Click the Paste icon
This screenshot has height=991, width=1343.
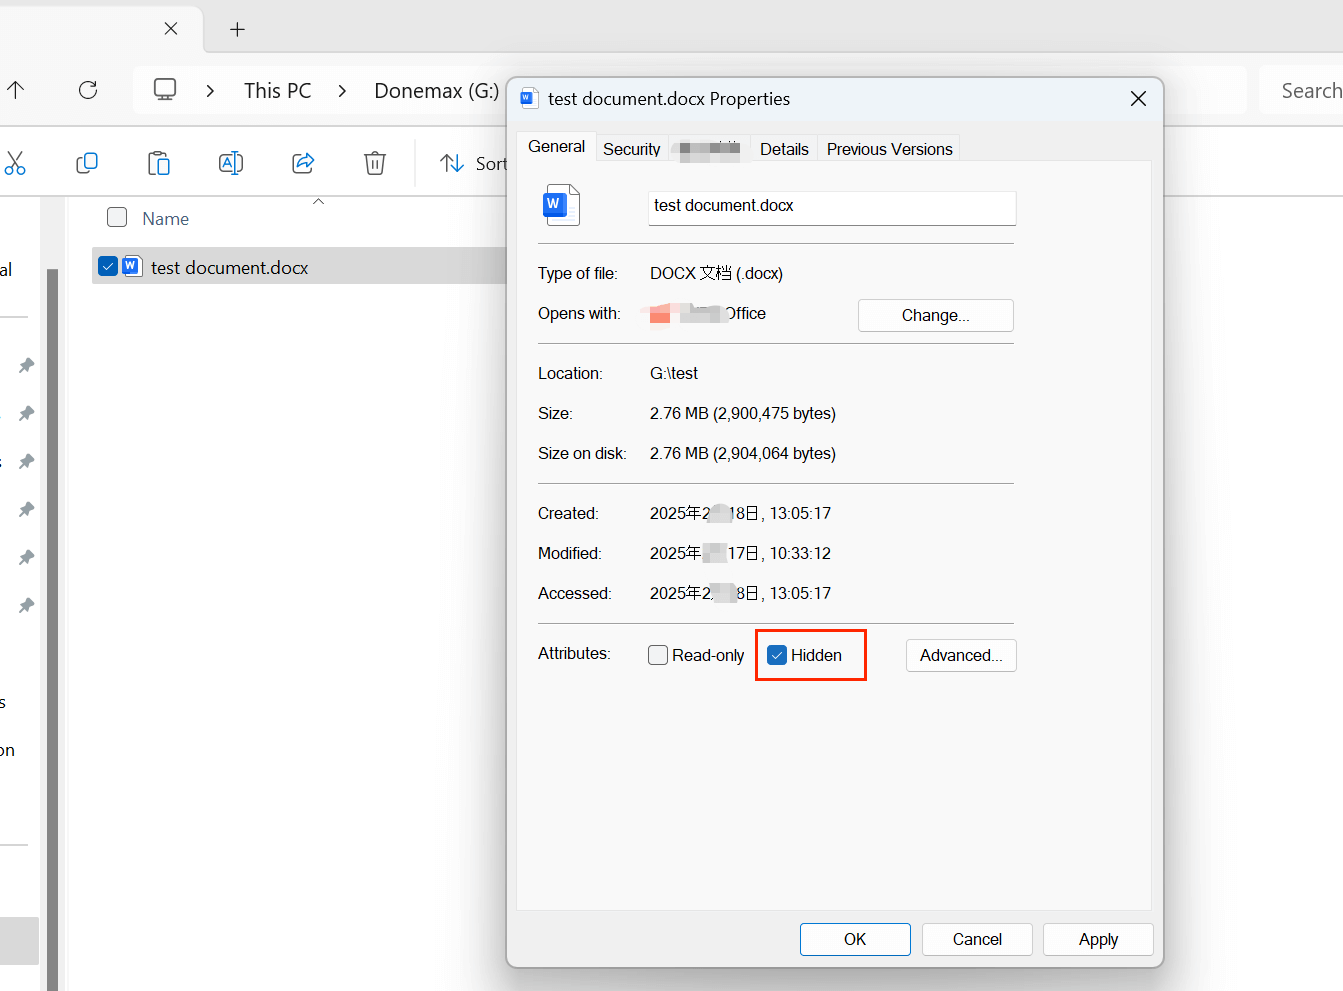point(159,163)
